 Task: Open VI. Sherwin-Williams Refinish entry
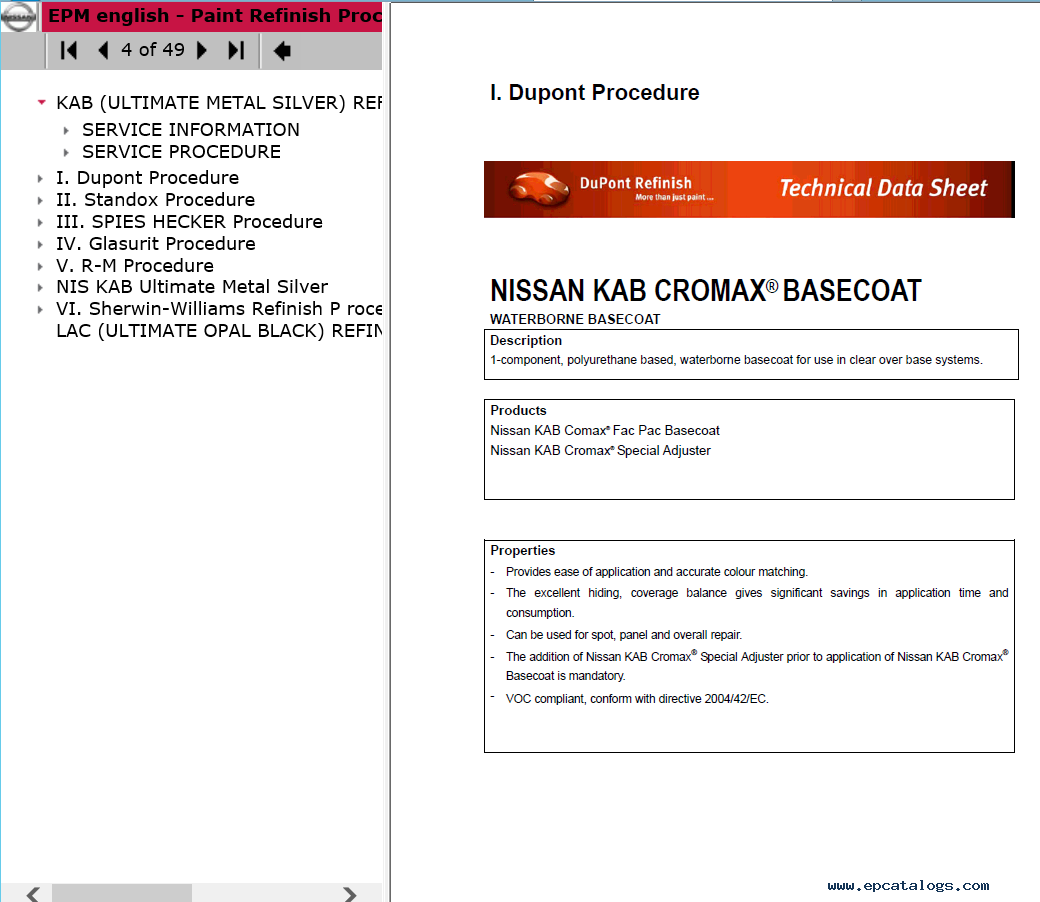[219, 309]
